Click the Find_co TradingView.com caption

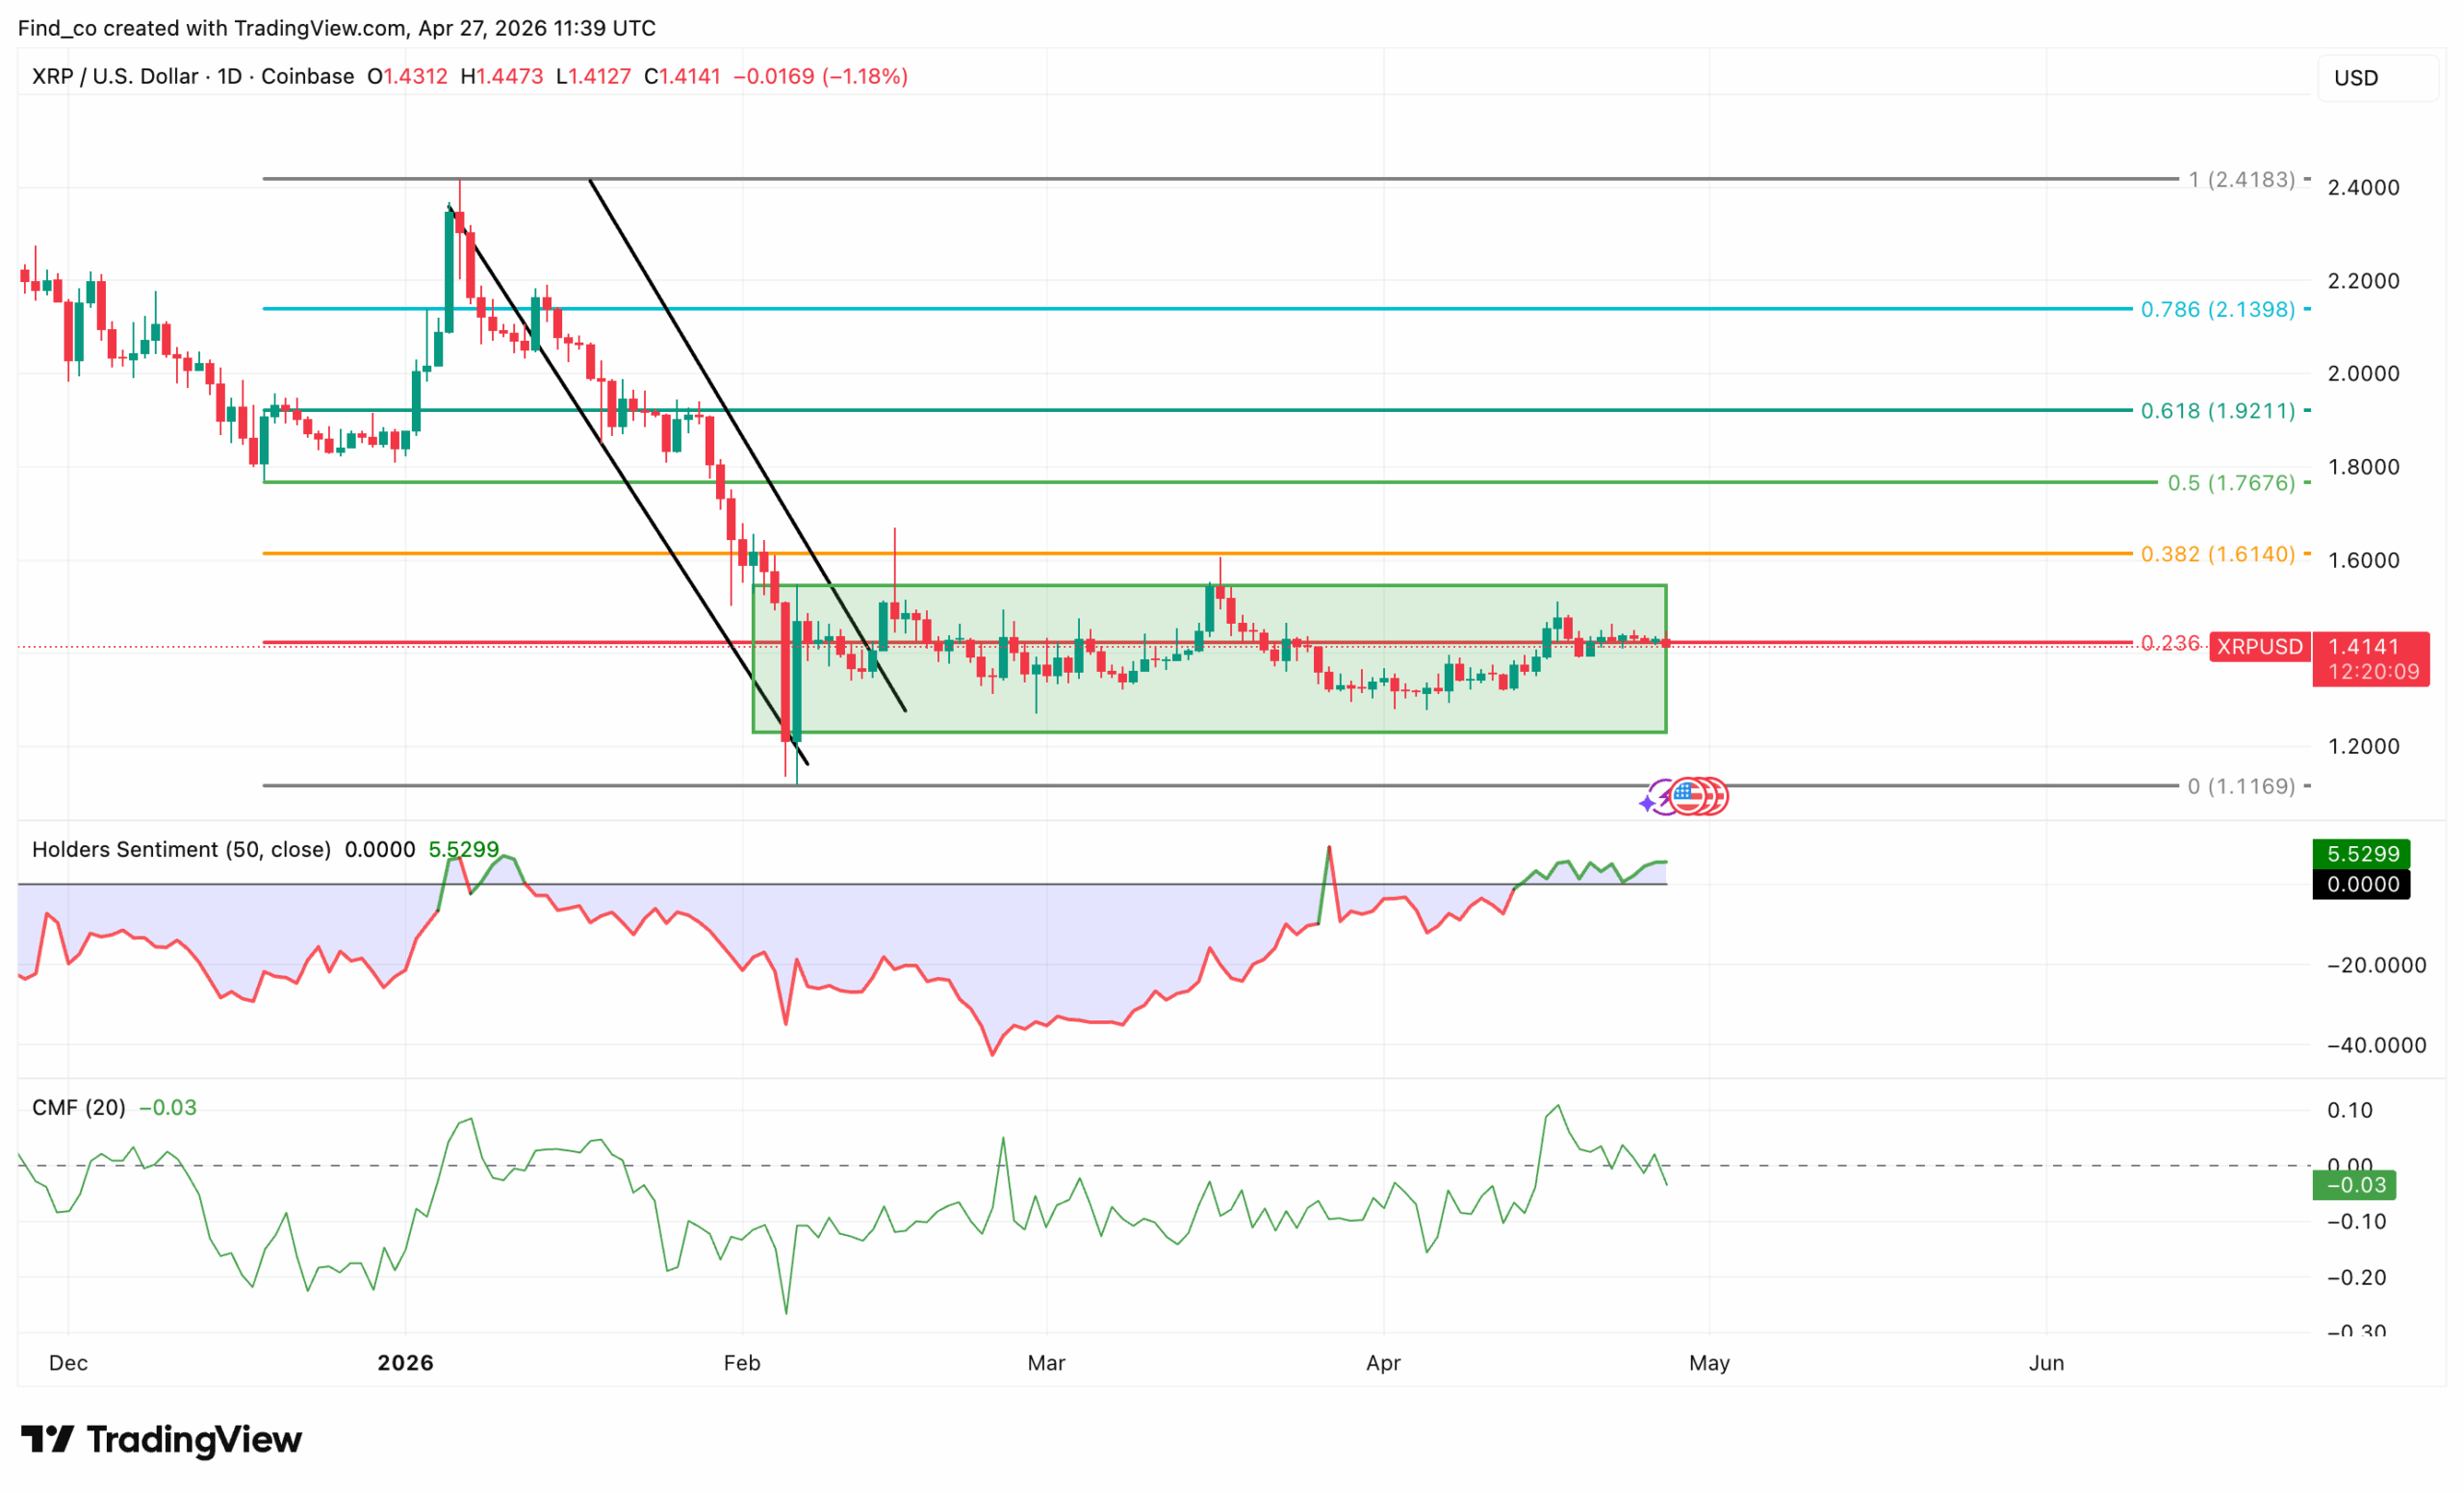336,28
